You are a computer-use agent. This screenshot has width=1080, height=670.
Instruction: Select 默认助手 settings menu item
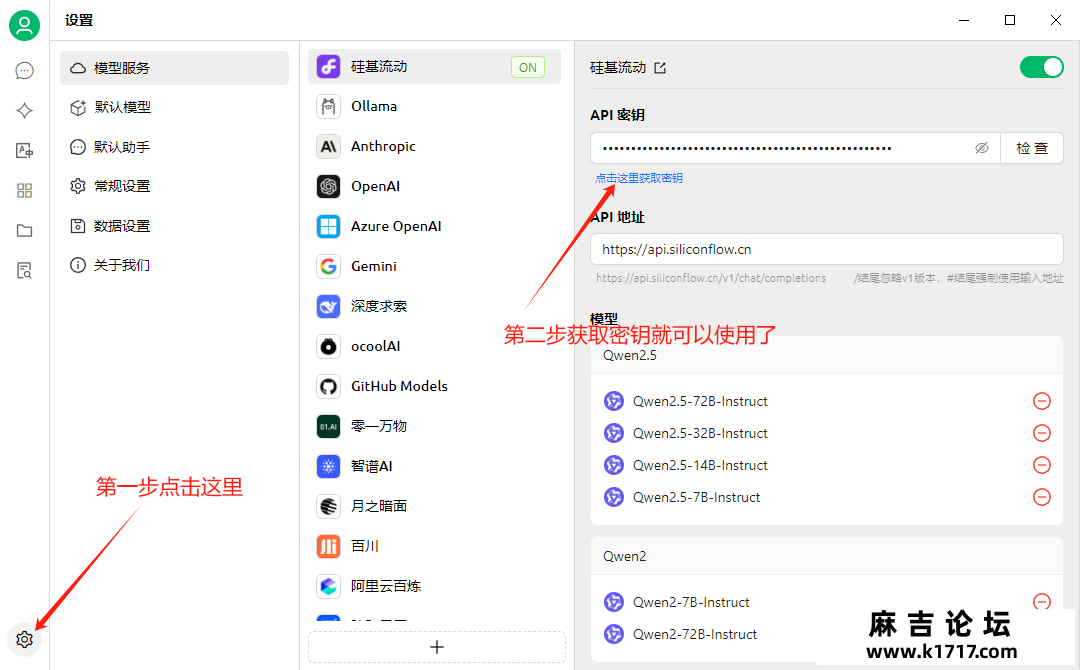[x=174, y=147]
